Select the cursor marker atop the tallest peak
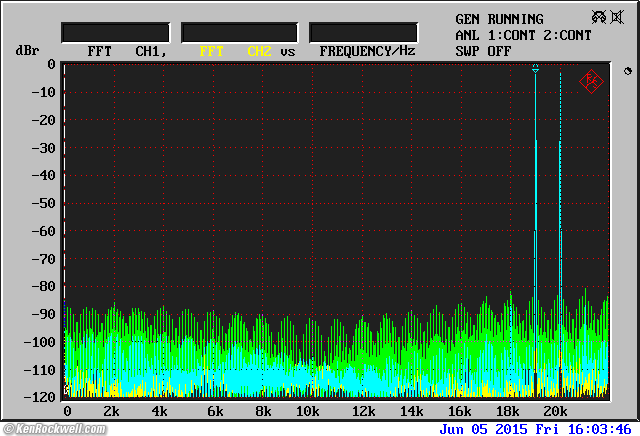Viewport: 640px width, 436px height. point(536,69)
